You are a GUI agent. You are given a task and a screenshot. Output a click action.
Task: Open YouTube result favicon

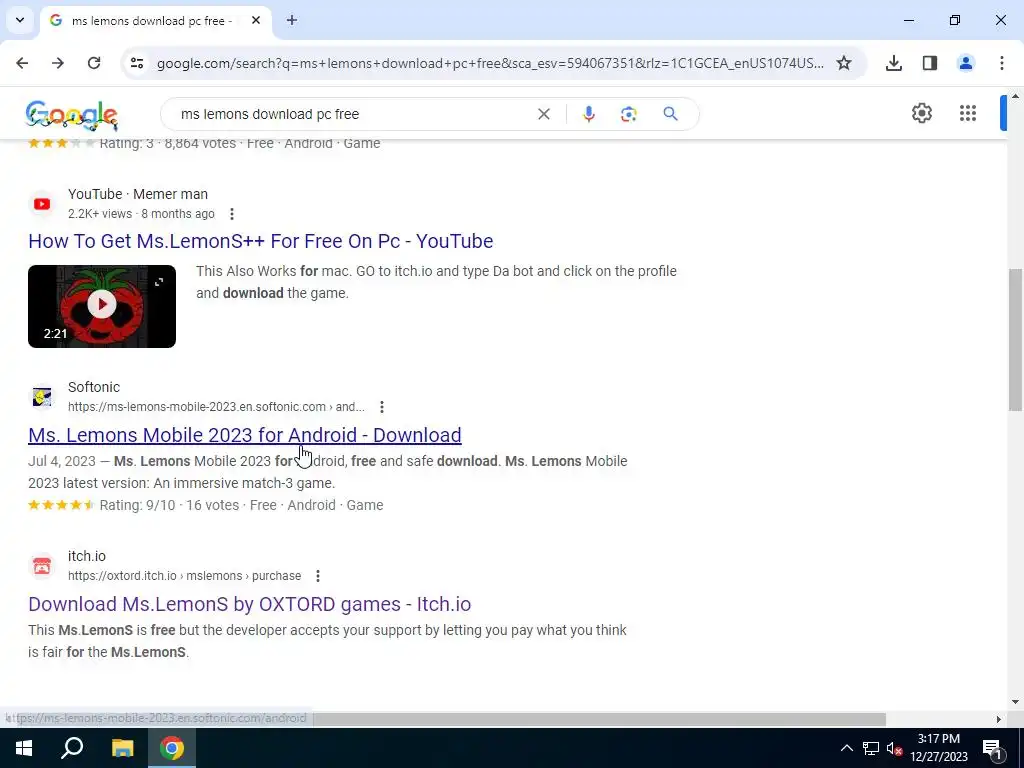pos(42,204)
